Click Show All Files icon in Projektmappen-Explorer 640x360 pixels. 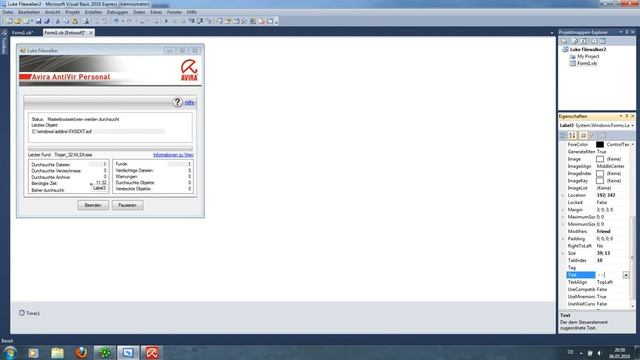(575, 41)
